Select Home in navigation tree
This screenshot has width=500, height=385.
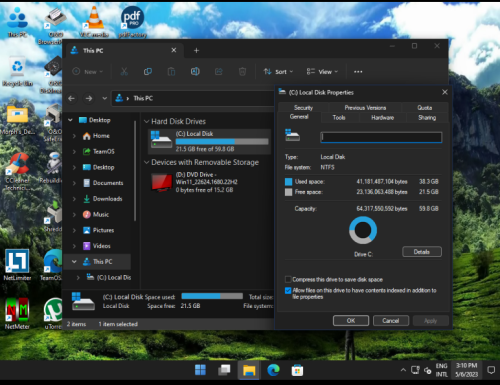point(97,136)
